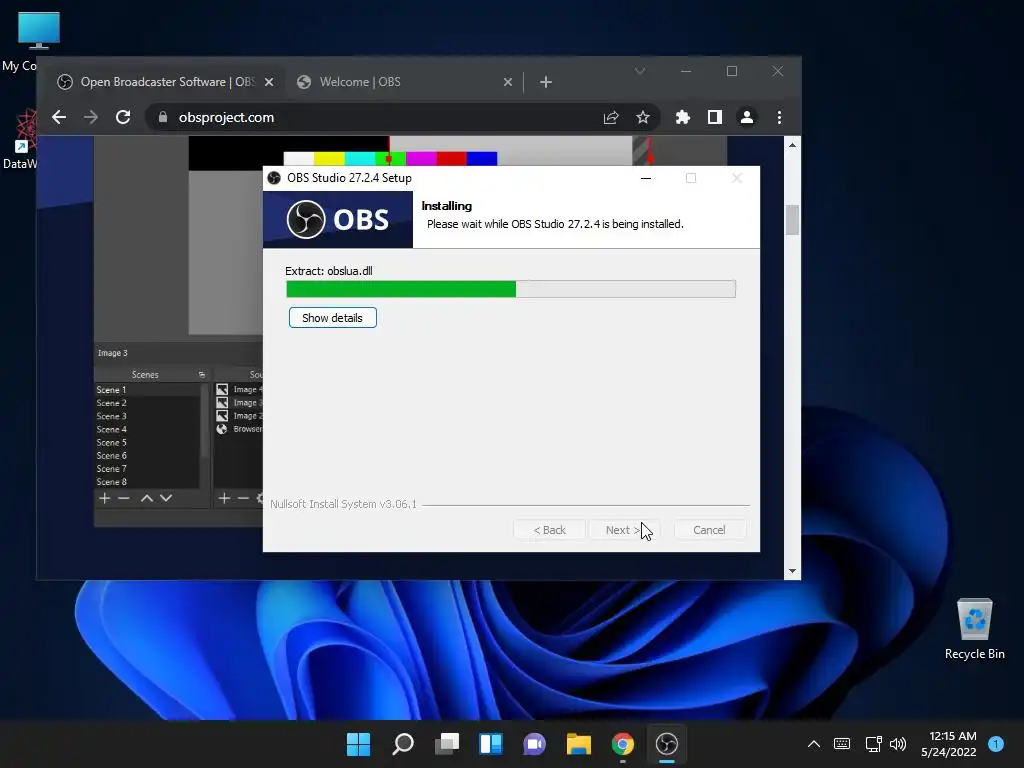Minimize the OBS Studio Setup window
Screen dimensions: 1024x768
pos(646,178)
